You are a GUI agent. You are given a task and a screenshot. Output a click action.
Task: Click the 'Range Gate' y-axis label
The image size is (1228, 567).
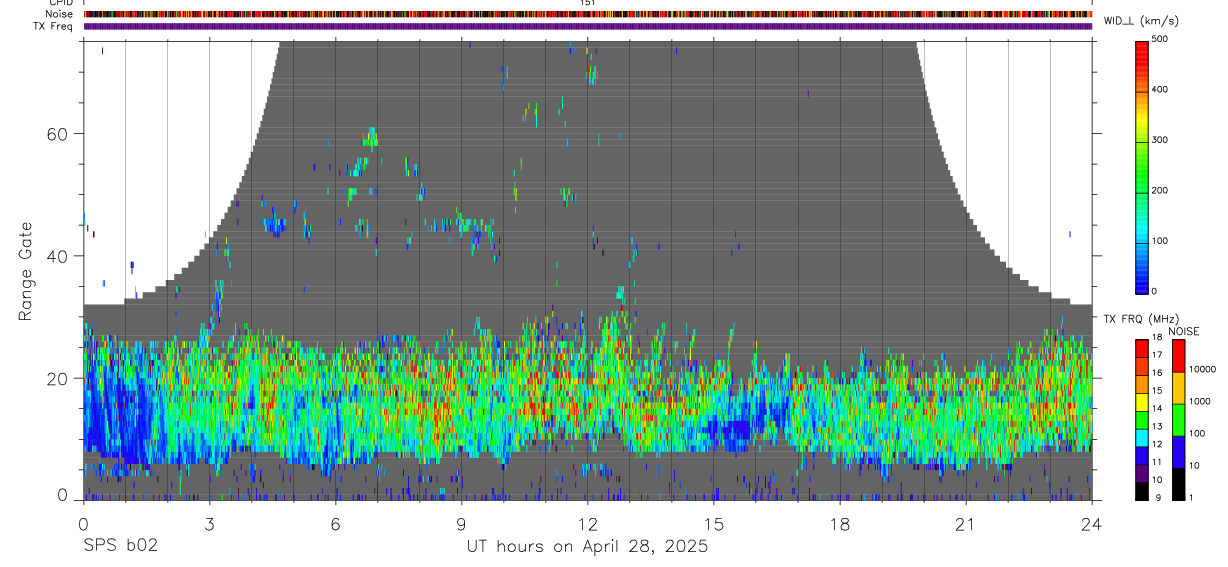coord(26,272)
